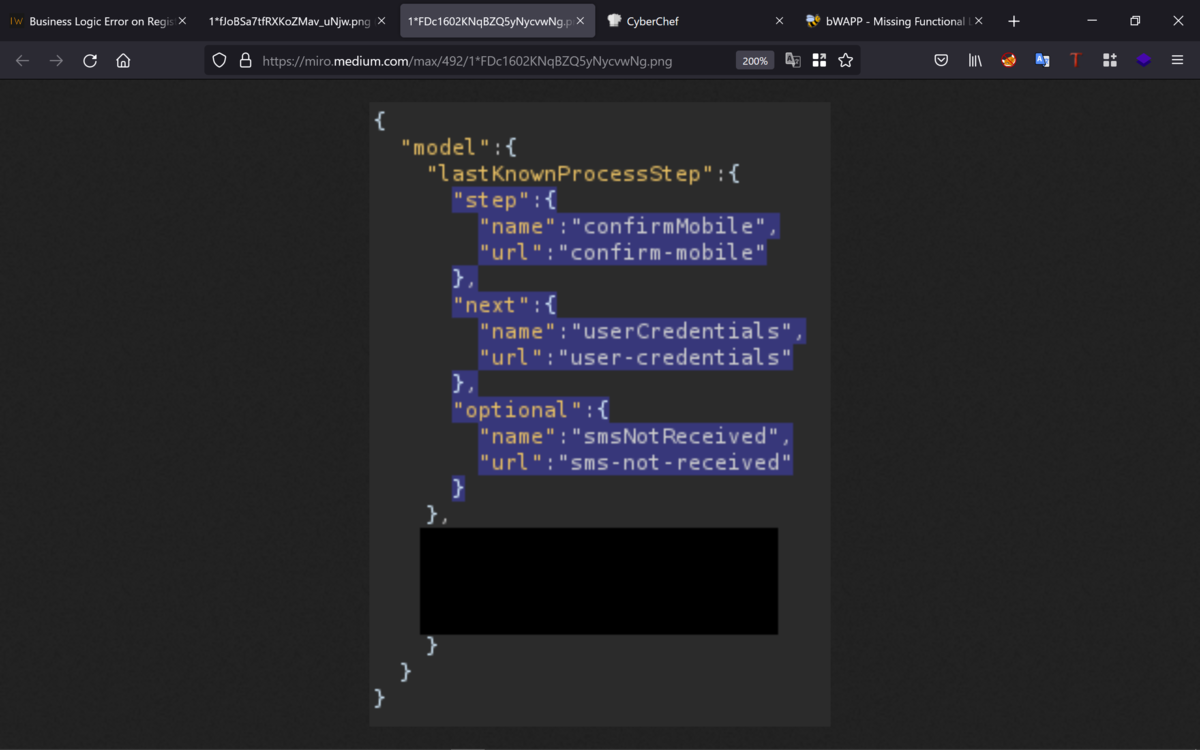Close the bWAPP tab
The width and height of the screenshot is (1200, 750).
[x=979, y=21]
